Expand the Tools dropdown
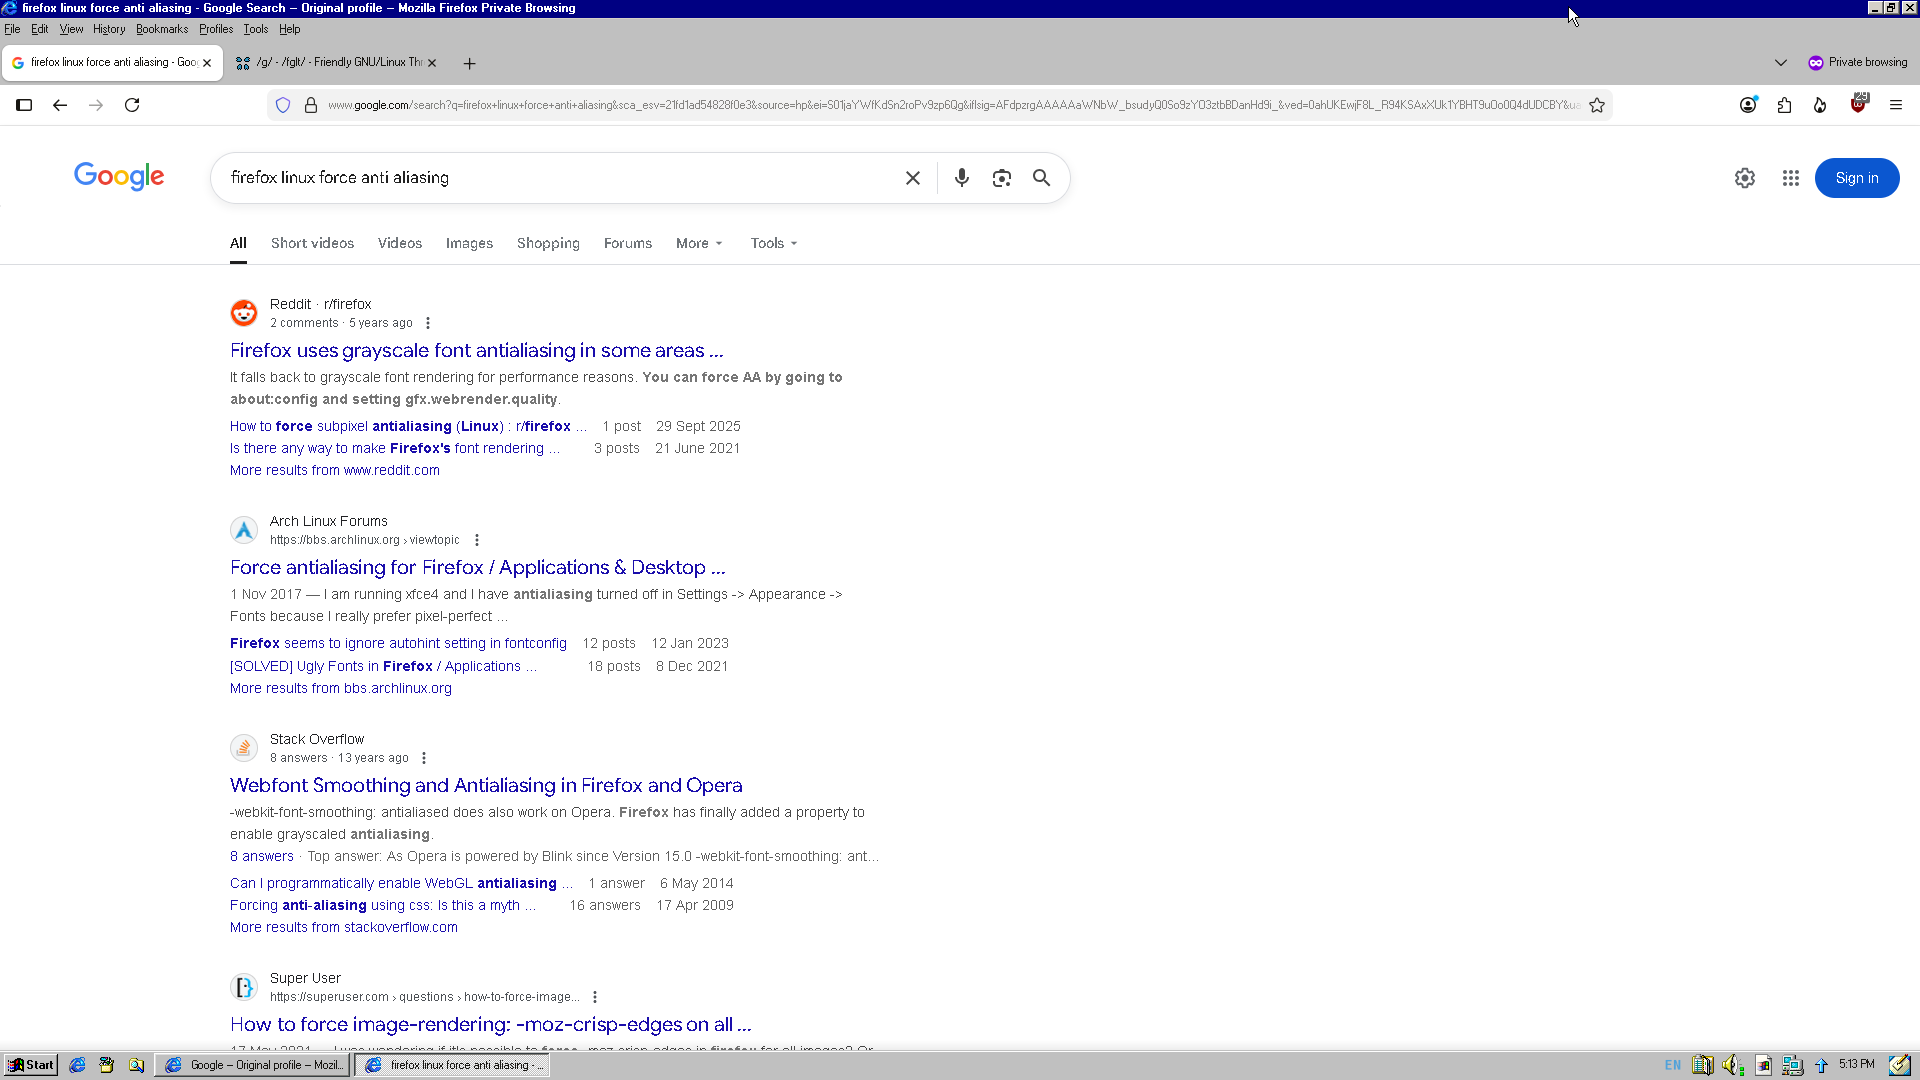 tap(773, 243)
